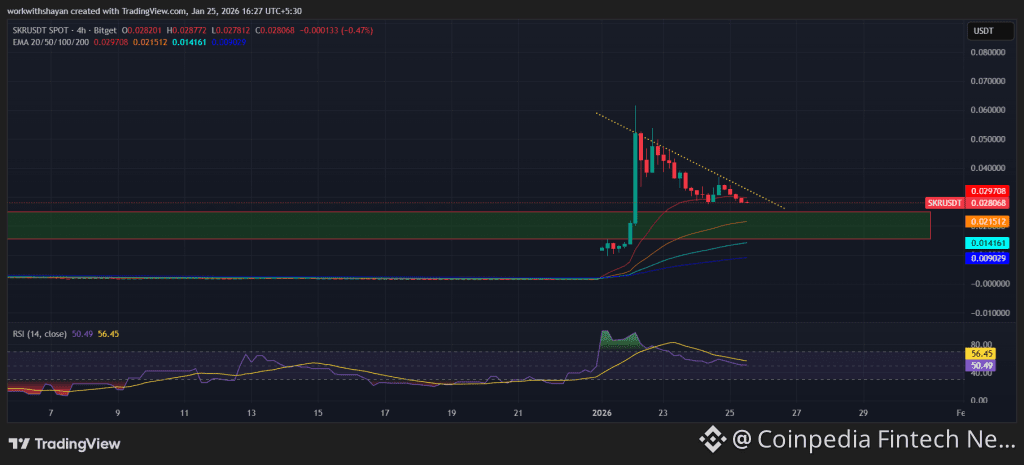Click date label 27 on time axis
Screen dimensions: 1024x465
[x=796, y=413]
